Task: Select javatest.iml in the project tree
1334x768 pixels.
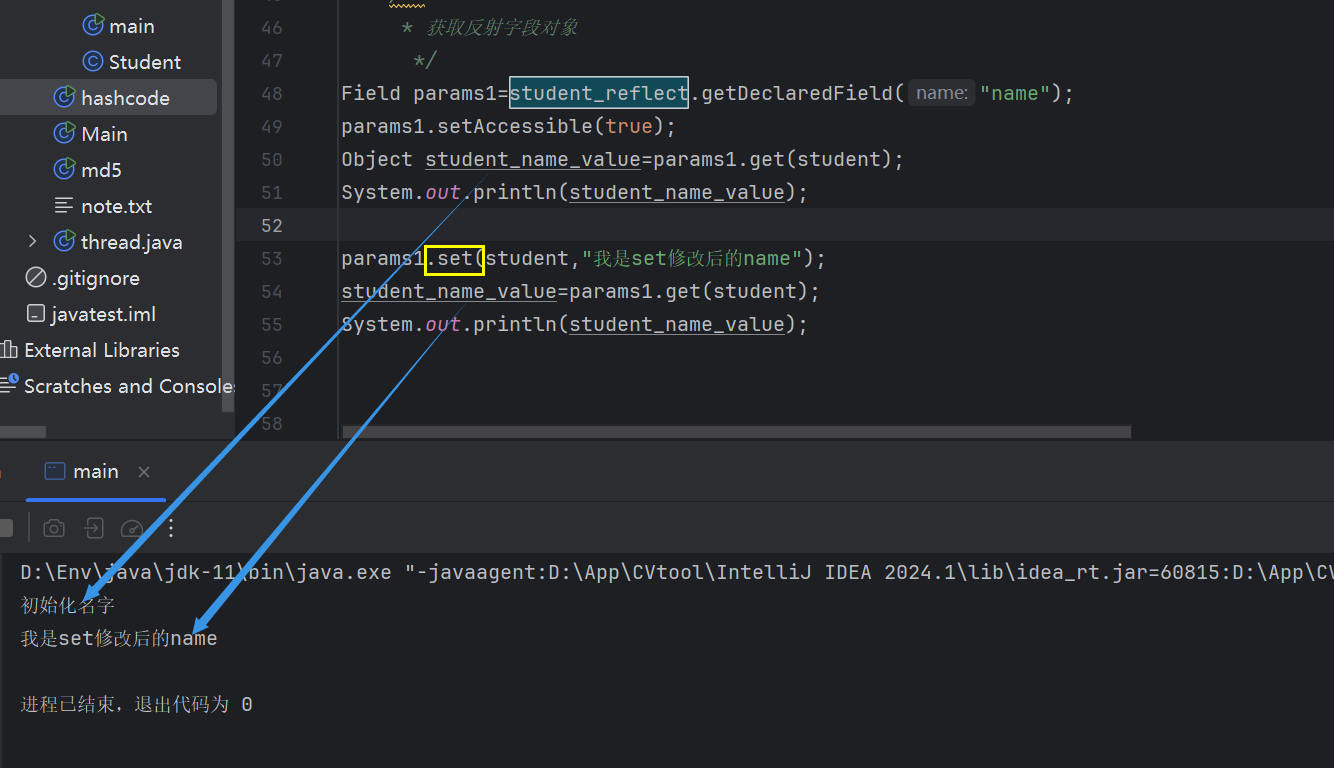Action: point(103,314)
